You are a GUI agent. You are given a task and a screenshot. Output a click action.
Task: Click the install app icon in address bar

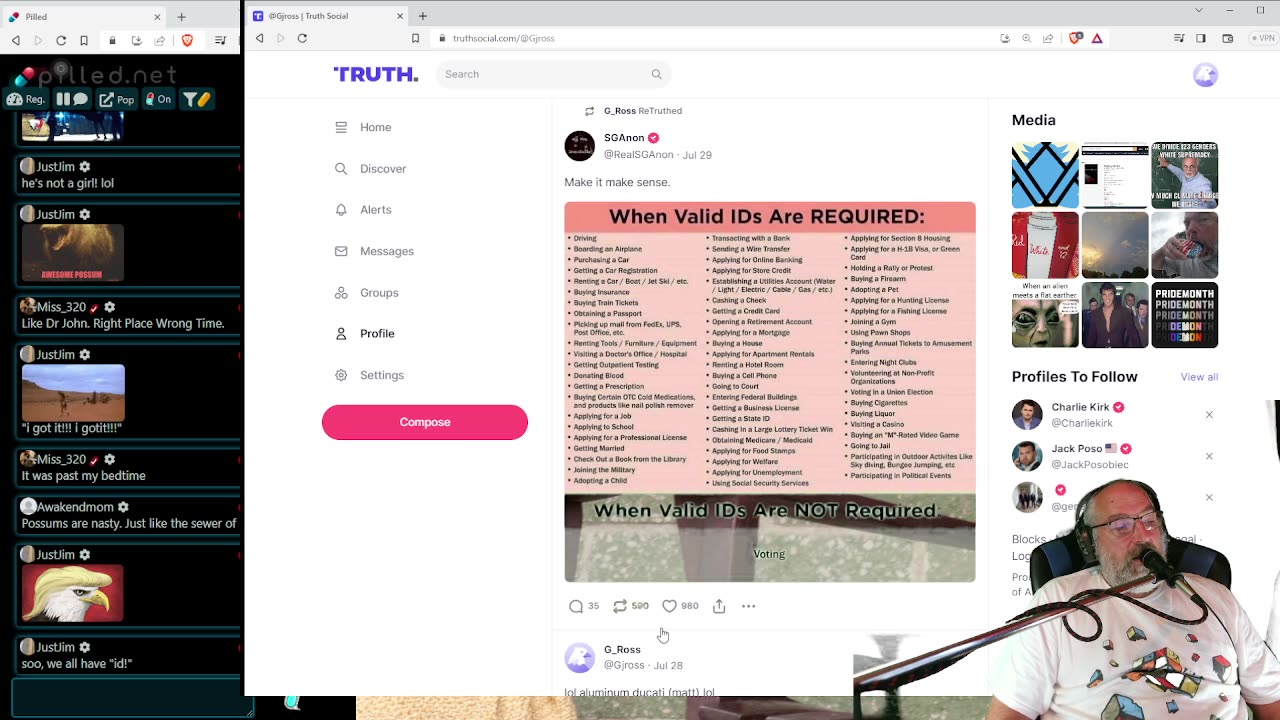coord(1005,38)
